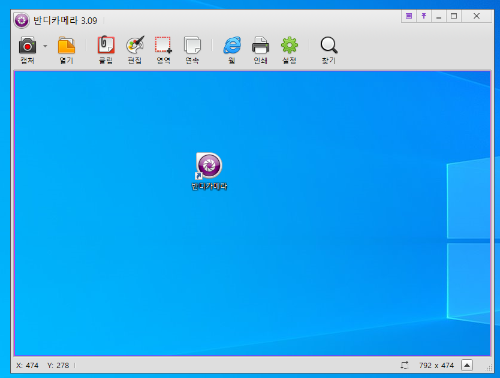The image size is (500, 378).
Task: Click the 반디카메라 3.09 title text
Action: [x=65, y=21]
